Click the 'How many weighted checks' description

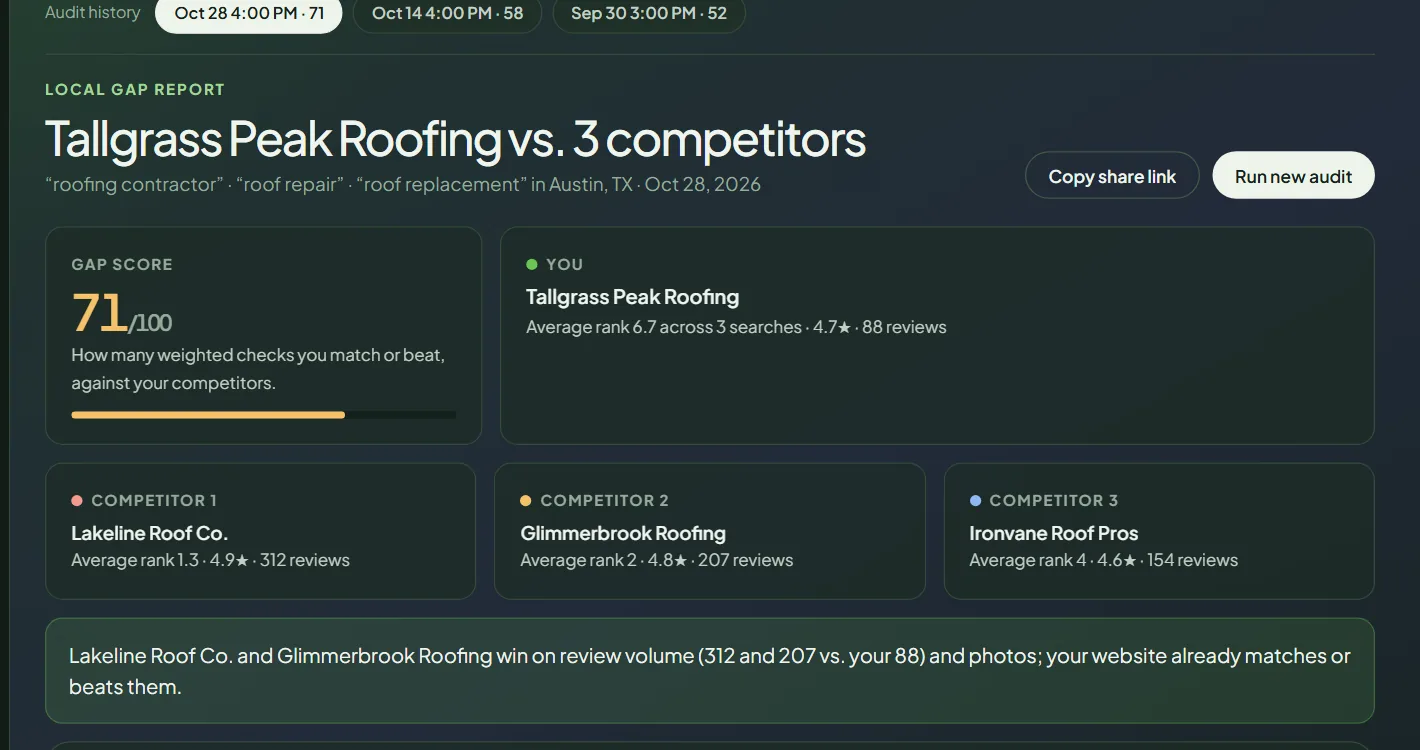(x=258, y=369)
